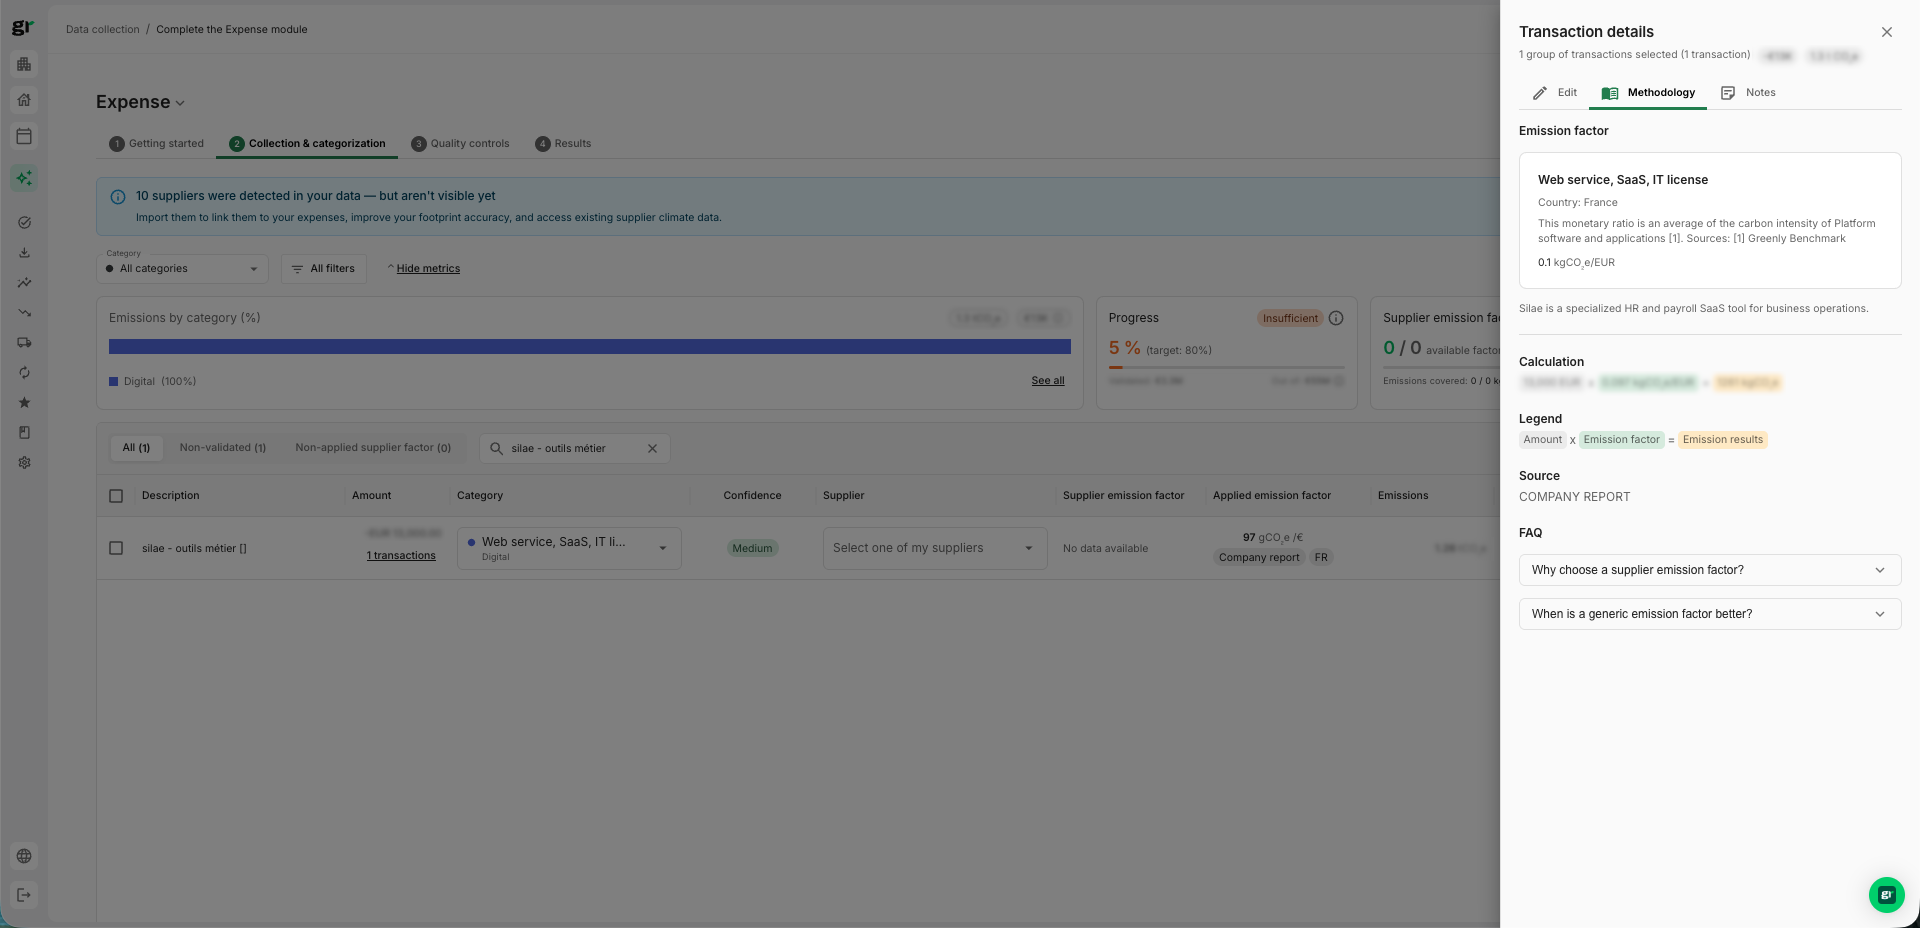Click the download icon in the sidebar
Viewport: 1920px width, 928px height.
tap(24, 253)
